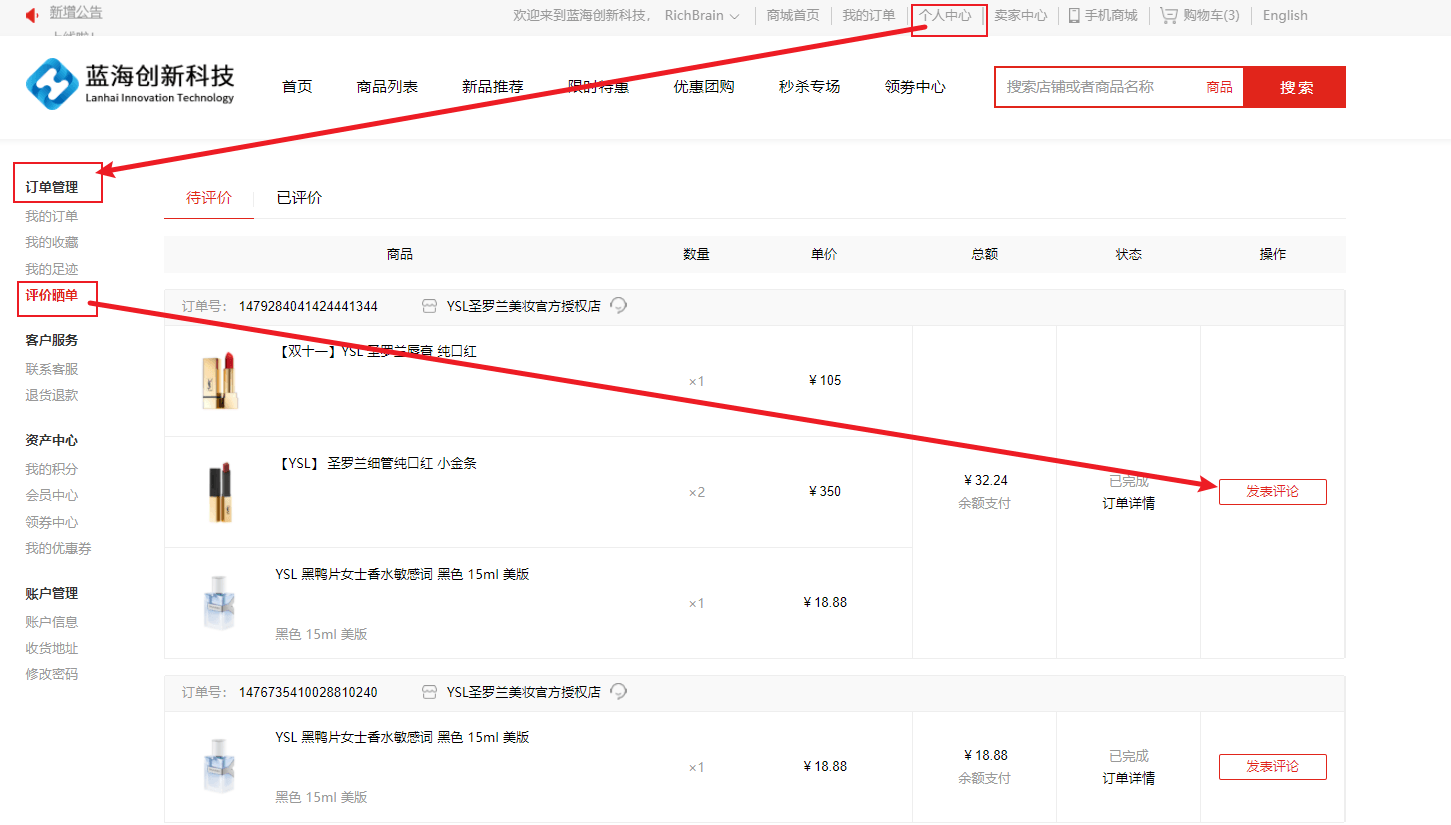
Task: Open 修改密码 in the sidebar
Action: tap(51, 674)
